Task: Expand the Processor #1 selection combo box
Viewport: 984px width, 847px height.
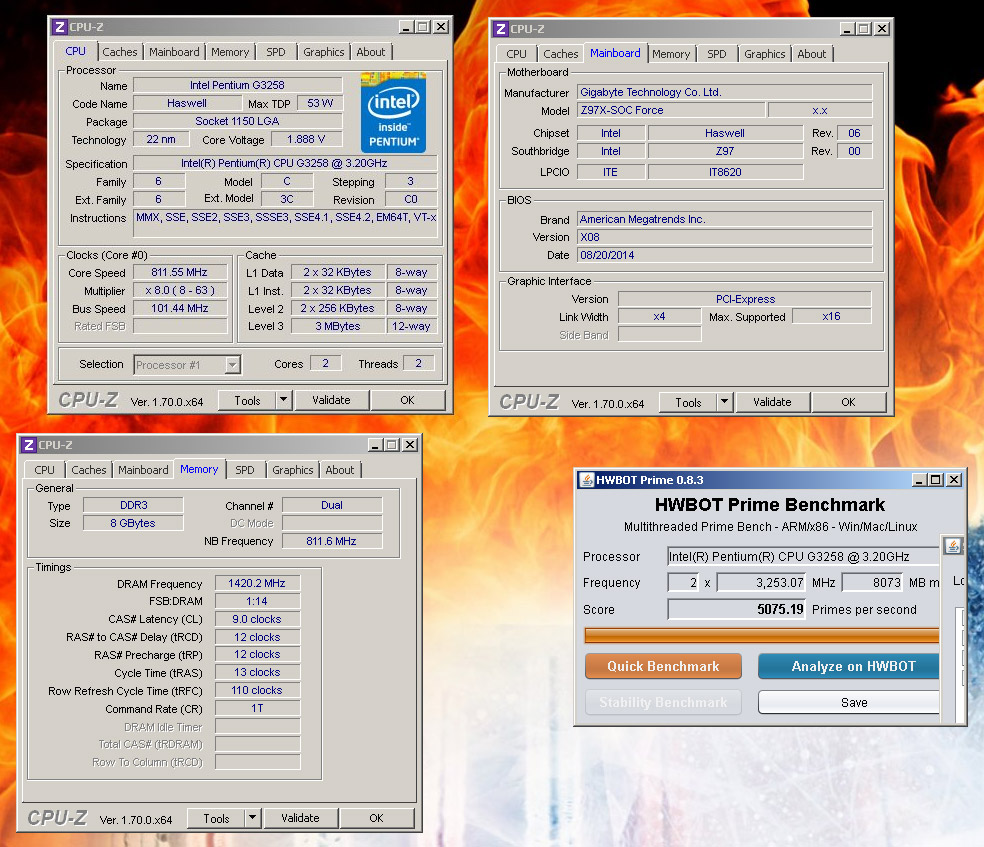Action: tap(233, 365)
